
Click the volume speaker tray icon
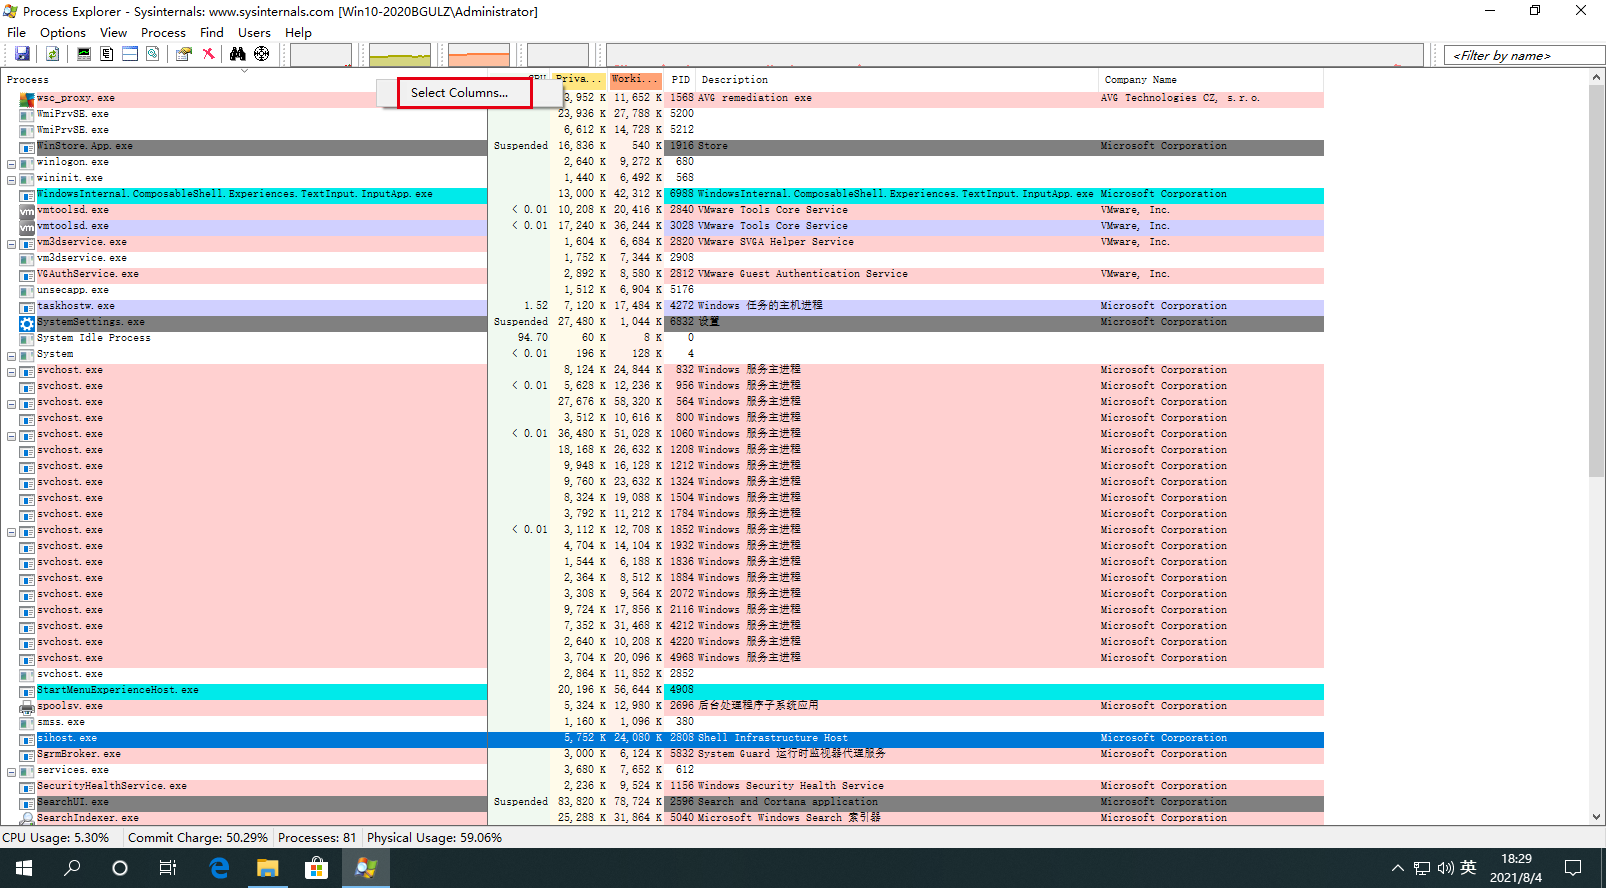[1446, 868]
